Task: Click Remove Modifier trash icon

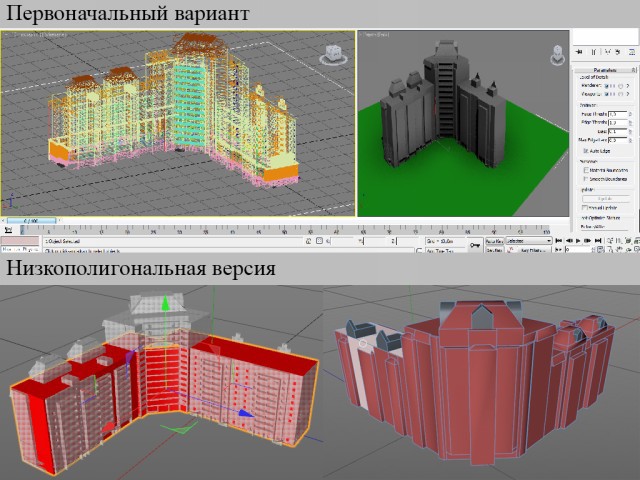Action: click(x=618, y=52)
